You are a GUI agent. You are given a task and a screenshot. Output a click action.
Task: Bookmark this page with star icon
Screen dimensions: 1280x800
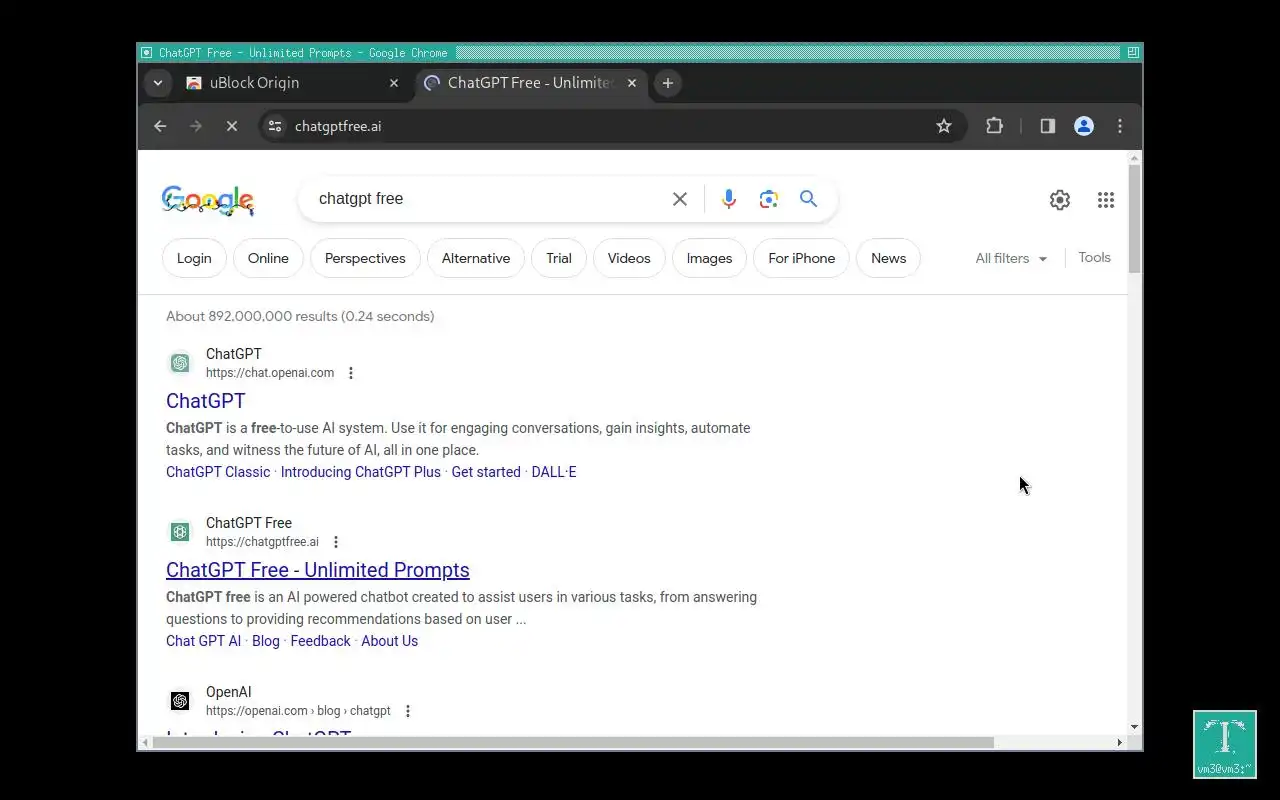pos(944,126)
